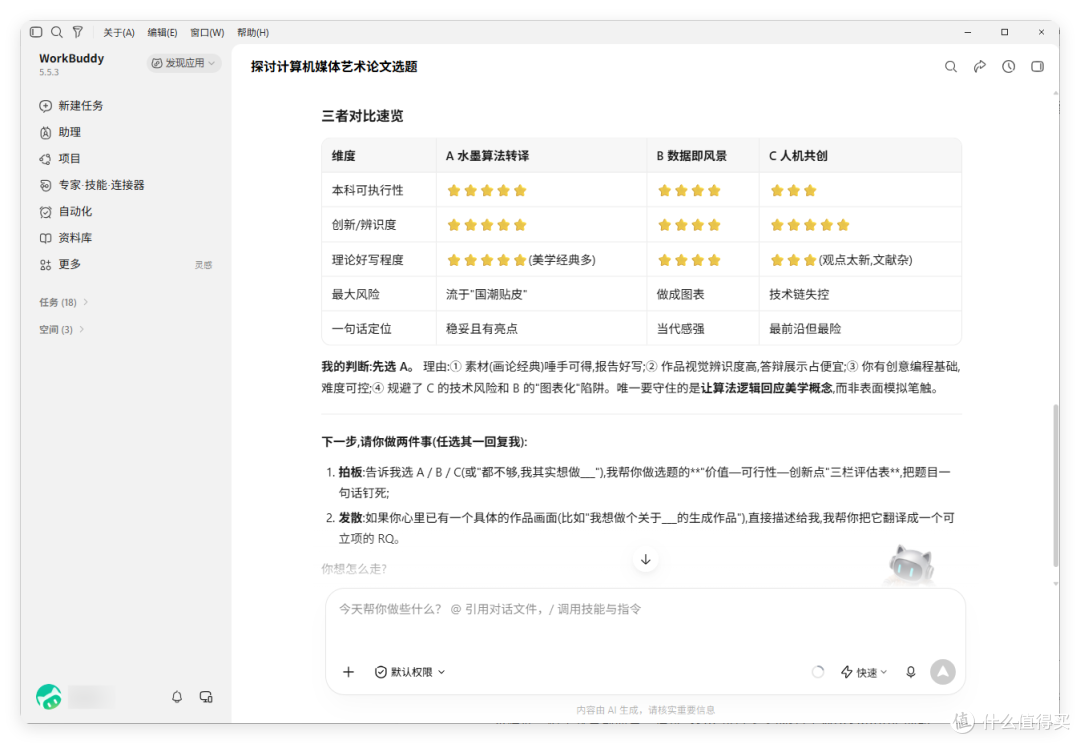Image resolution: width=1080 pixels, height=744 pixels.
Task: Open the chat bubbles icon at sidebar bottom
Action: click(x=206, y=696)
